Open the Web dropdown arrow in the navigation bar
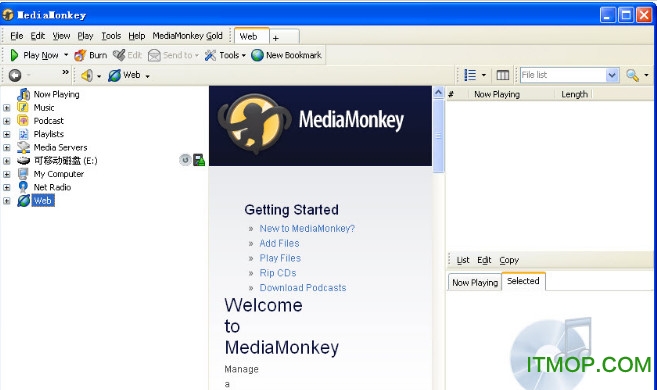 coord(147,76)
